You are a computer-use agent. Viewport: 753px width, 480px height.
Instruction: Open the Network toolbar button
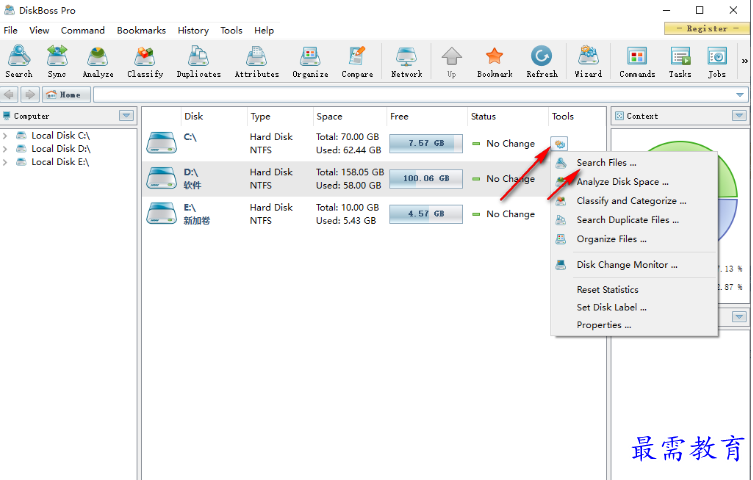click(x=406, y=61)
